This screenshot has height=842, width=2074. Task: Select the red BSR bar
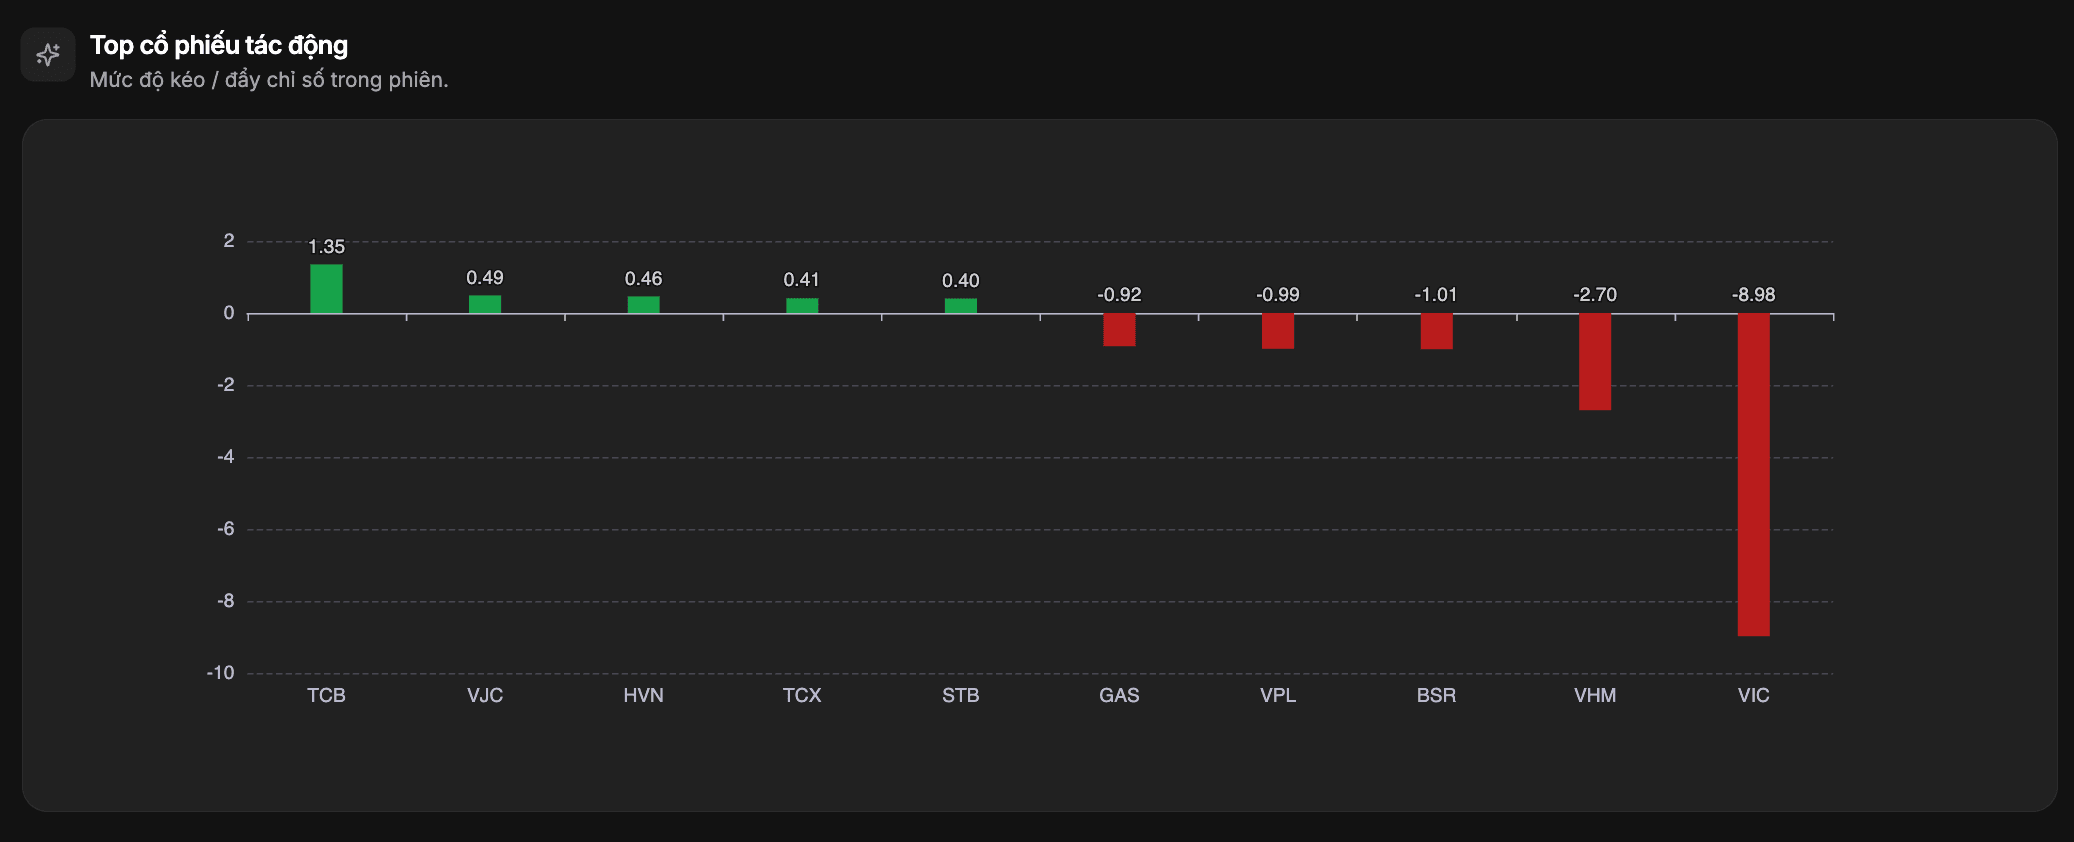(1437, 332)
